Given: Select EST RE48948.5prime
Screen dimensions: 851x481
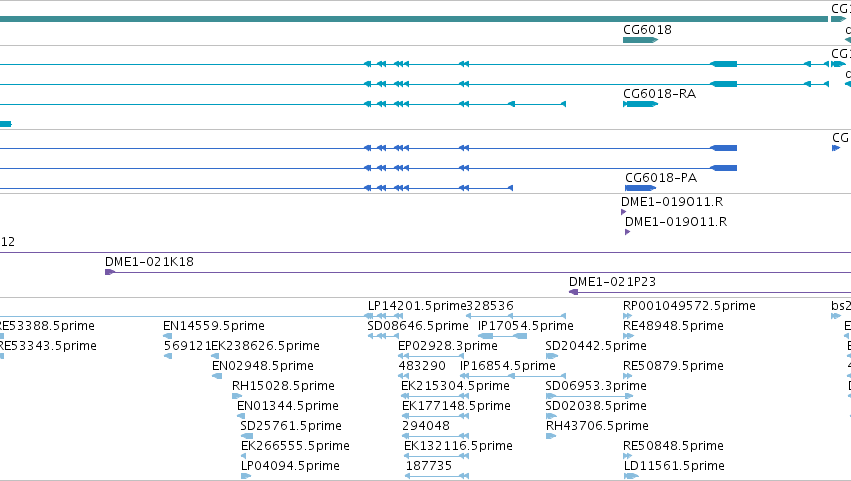Looking at the screenshot, I should click(x=673, y=326).
